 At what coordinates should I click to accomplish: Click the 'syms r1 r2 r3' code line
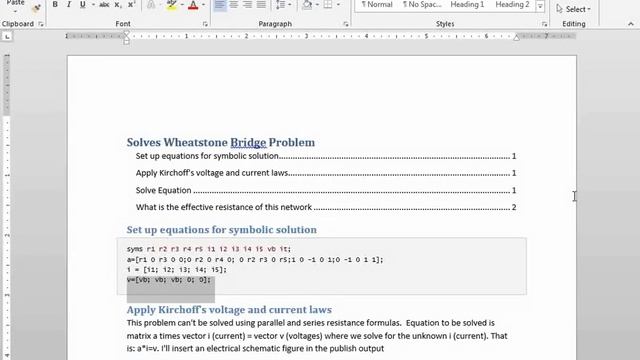point(209,249)
